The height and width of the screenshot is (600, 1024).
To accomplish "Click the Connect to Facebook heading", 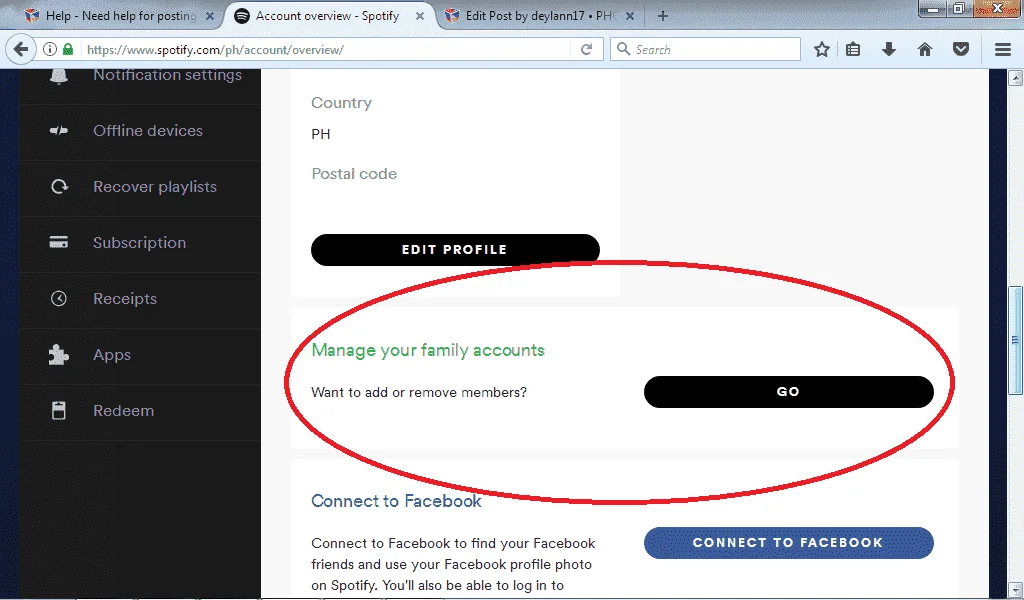I will coord(396,501).
